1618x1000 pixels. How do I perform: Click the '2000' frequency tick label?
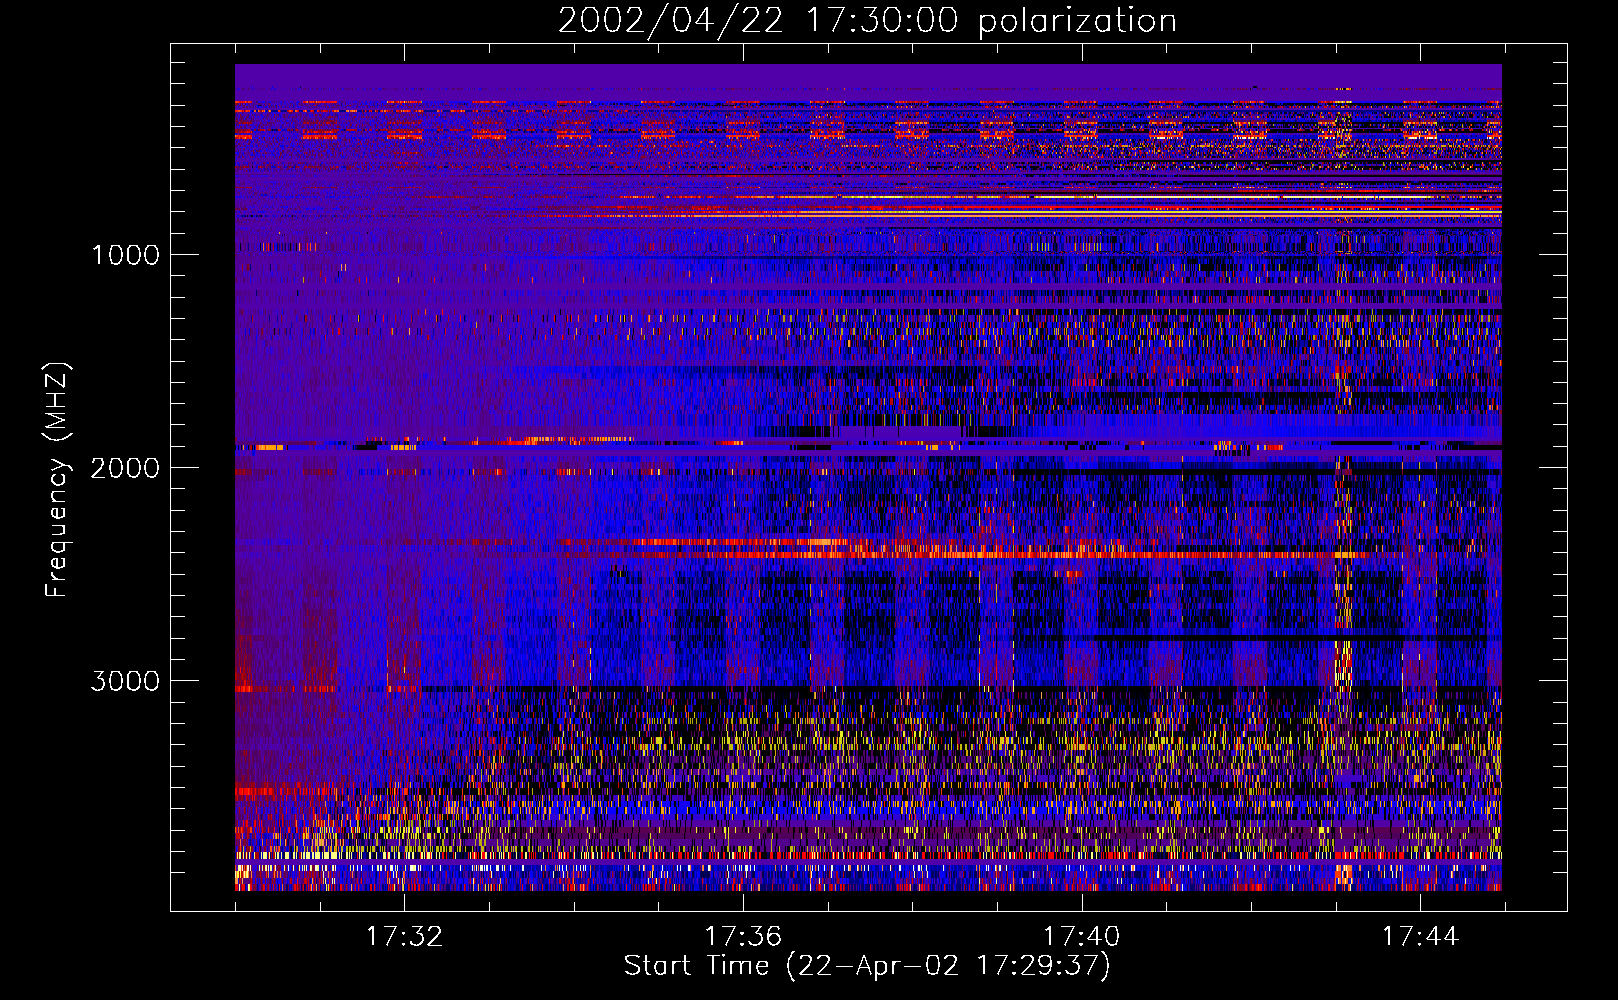pyautogui.click(x=125, y=468)
